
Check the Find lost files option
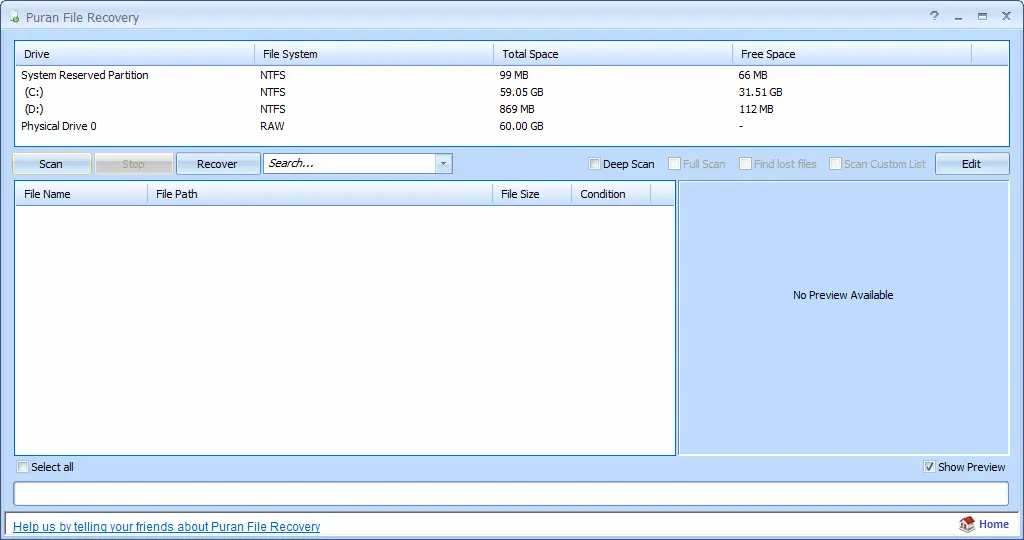[745, 164]
